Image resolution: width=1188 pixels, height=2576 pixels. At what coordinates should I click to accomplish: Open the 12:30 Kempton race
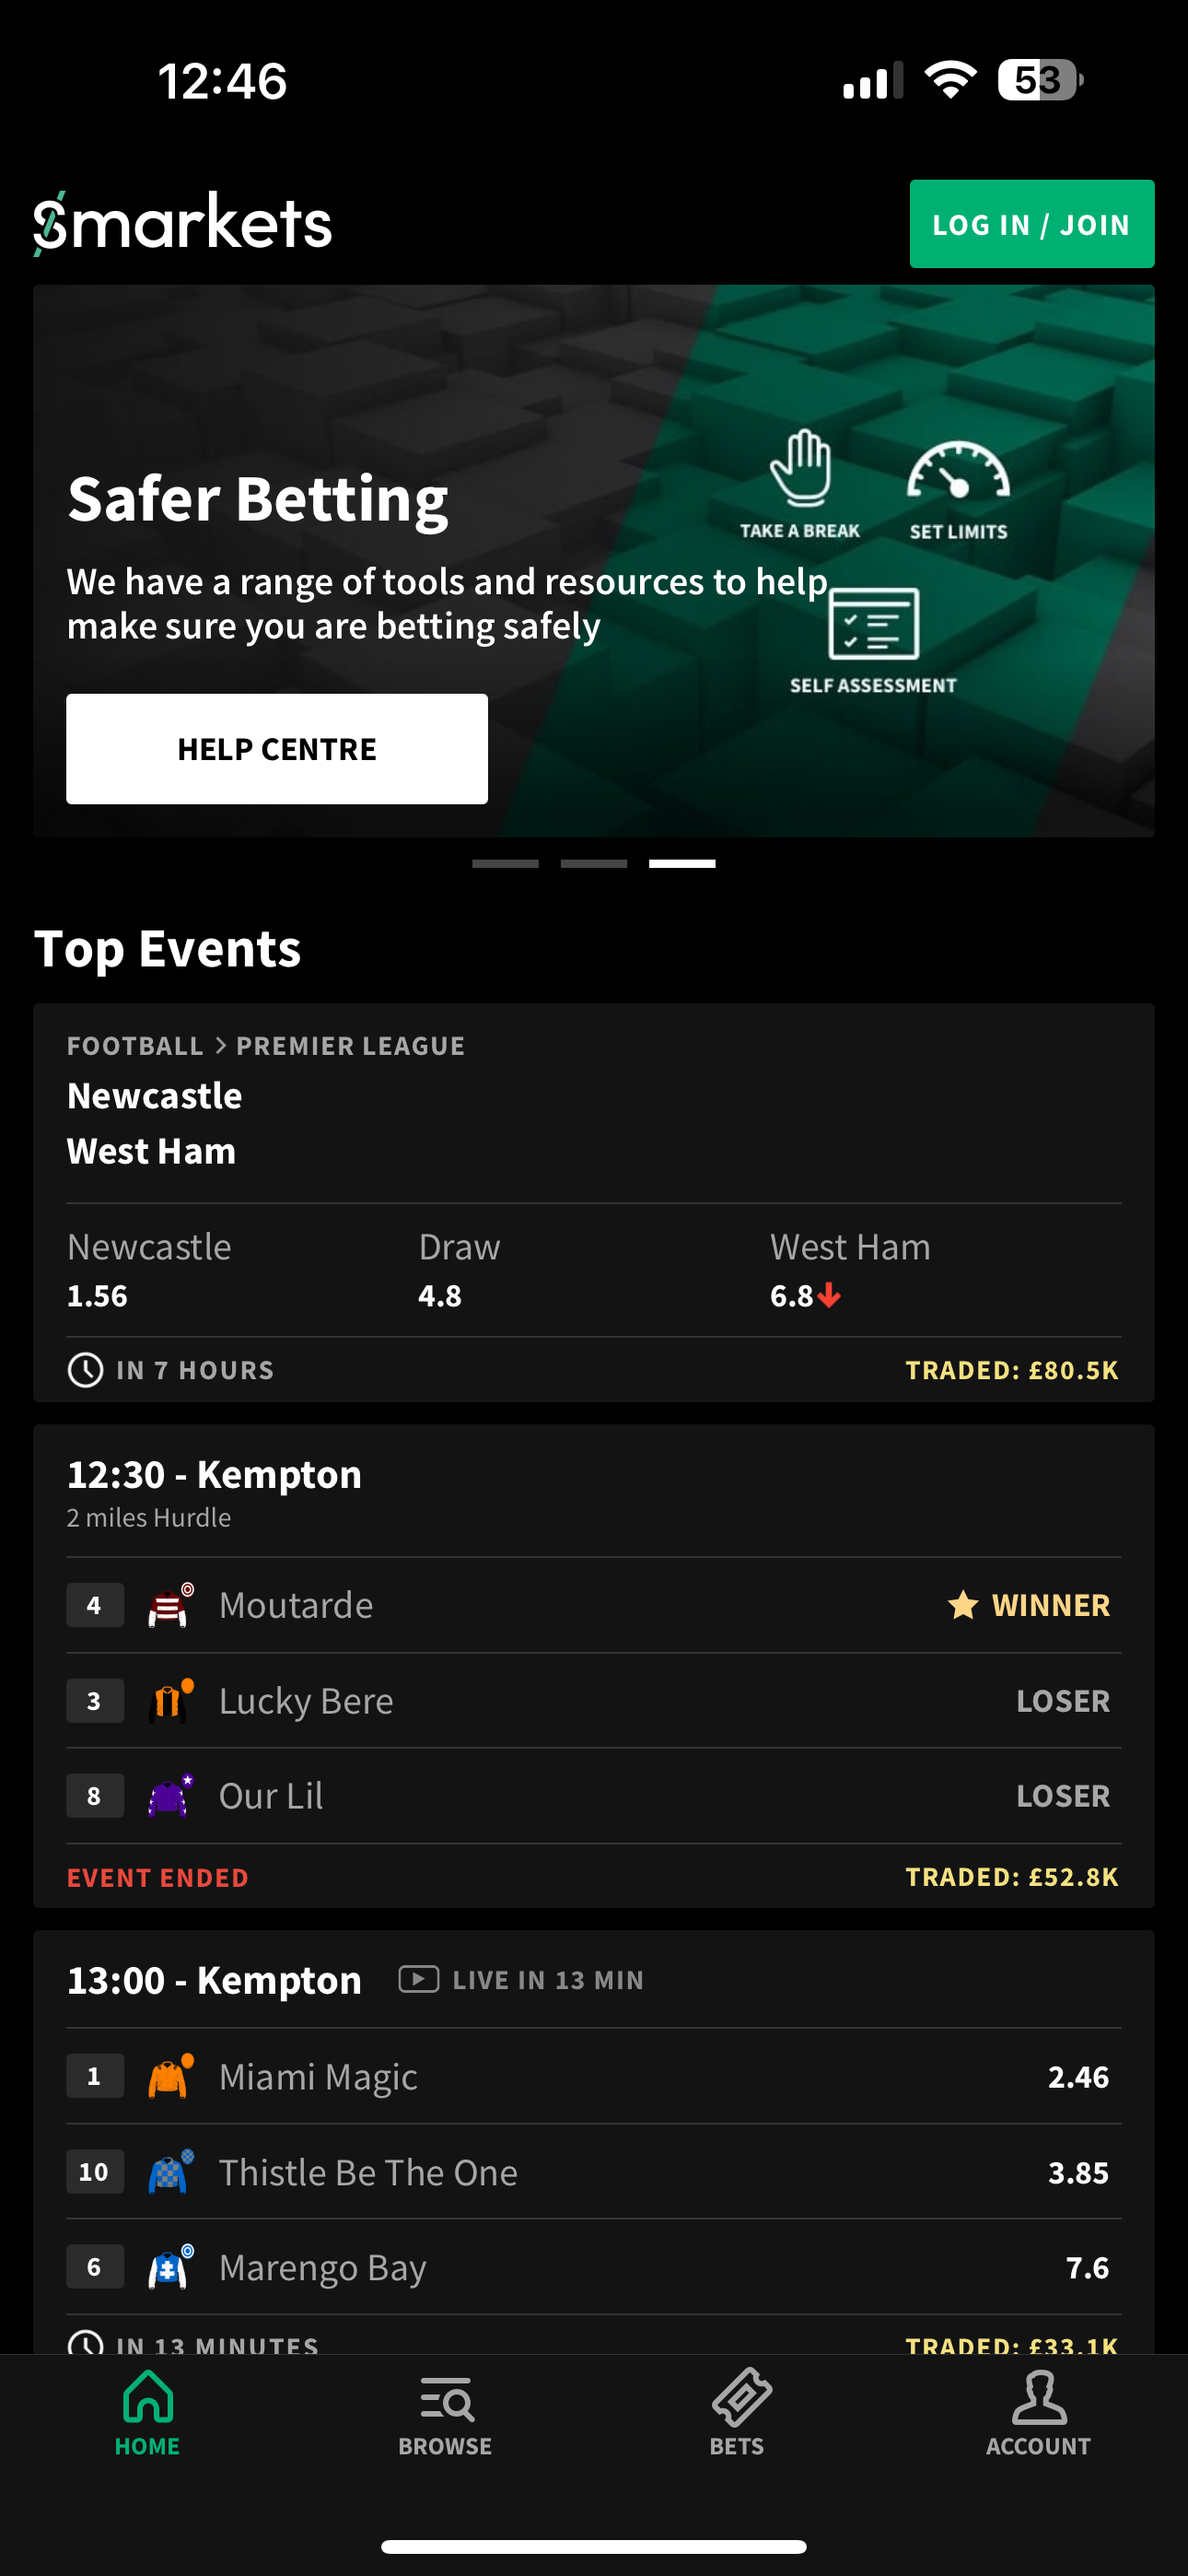point(214,1475)
